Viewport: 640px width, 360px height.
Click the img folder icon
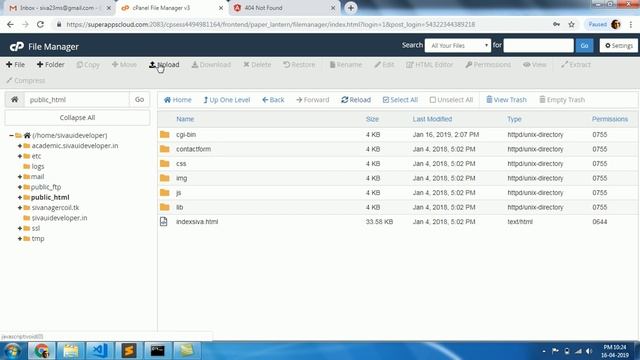tap(164, 178)
